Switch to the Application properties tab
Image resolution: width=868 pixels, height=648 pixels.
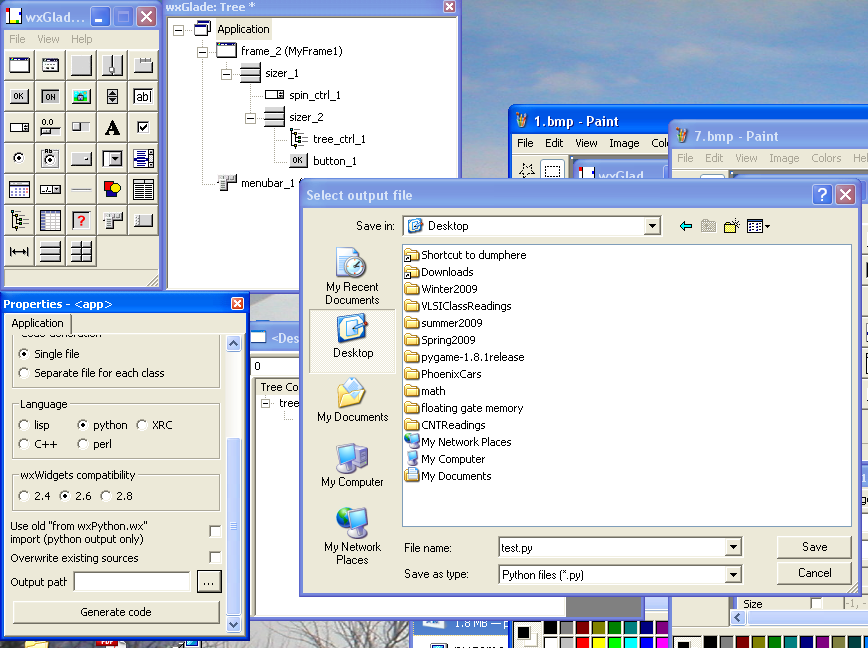point(38,323)
